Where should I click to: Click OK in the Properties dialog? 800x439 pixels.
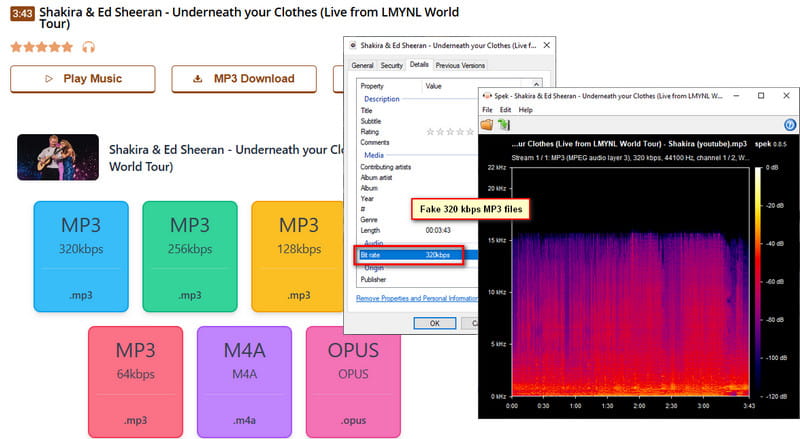[x=435, y=323]
